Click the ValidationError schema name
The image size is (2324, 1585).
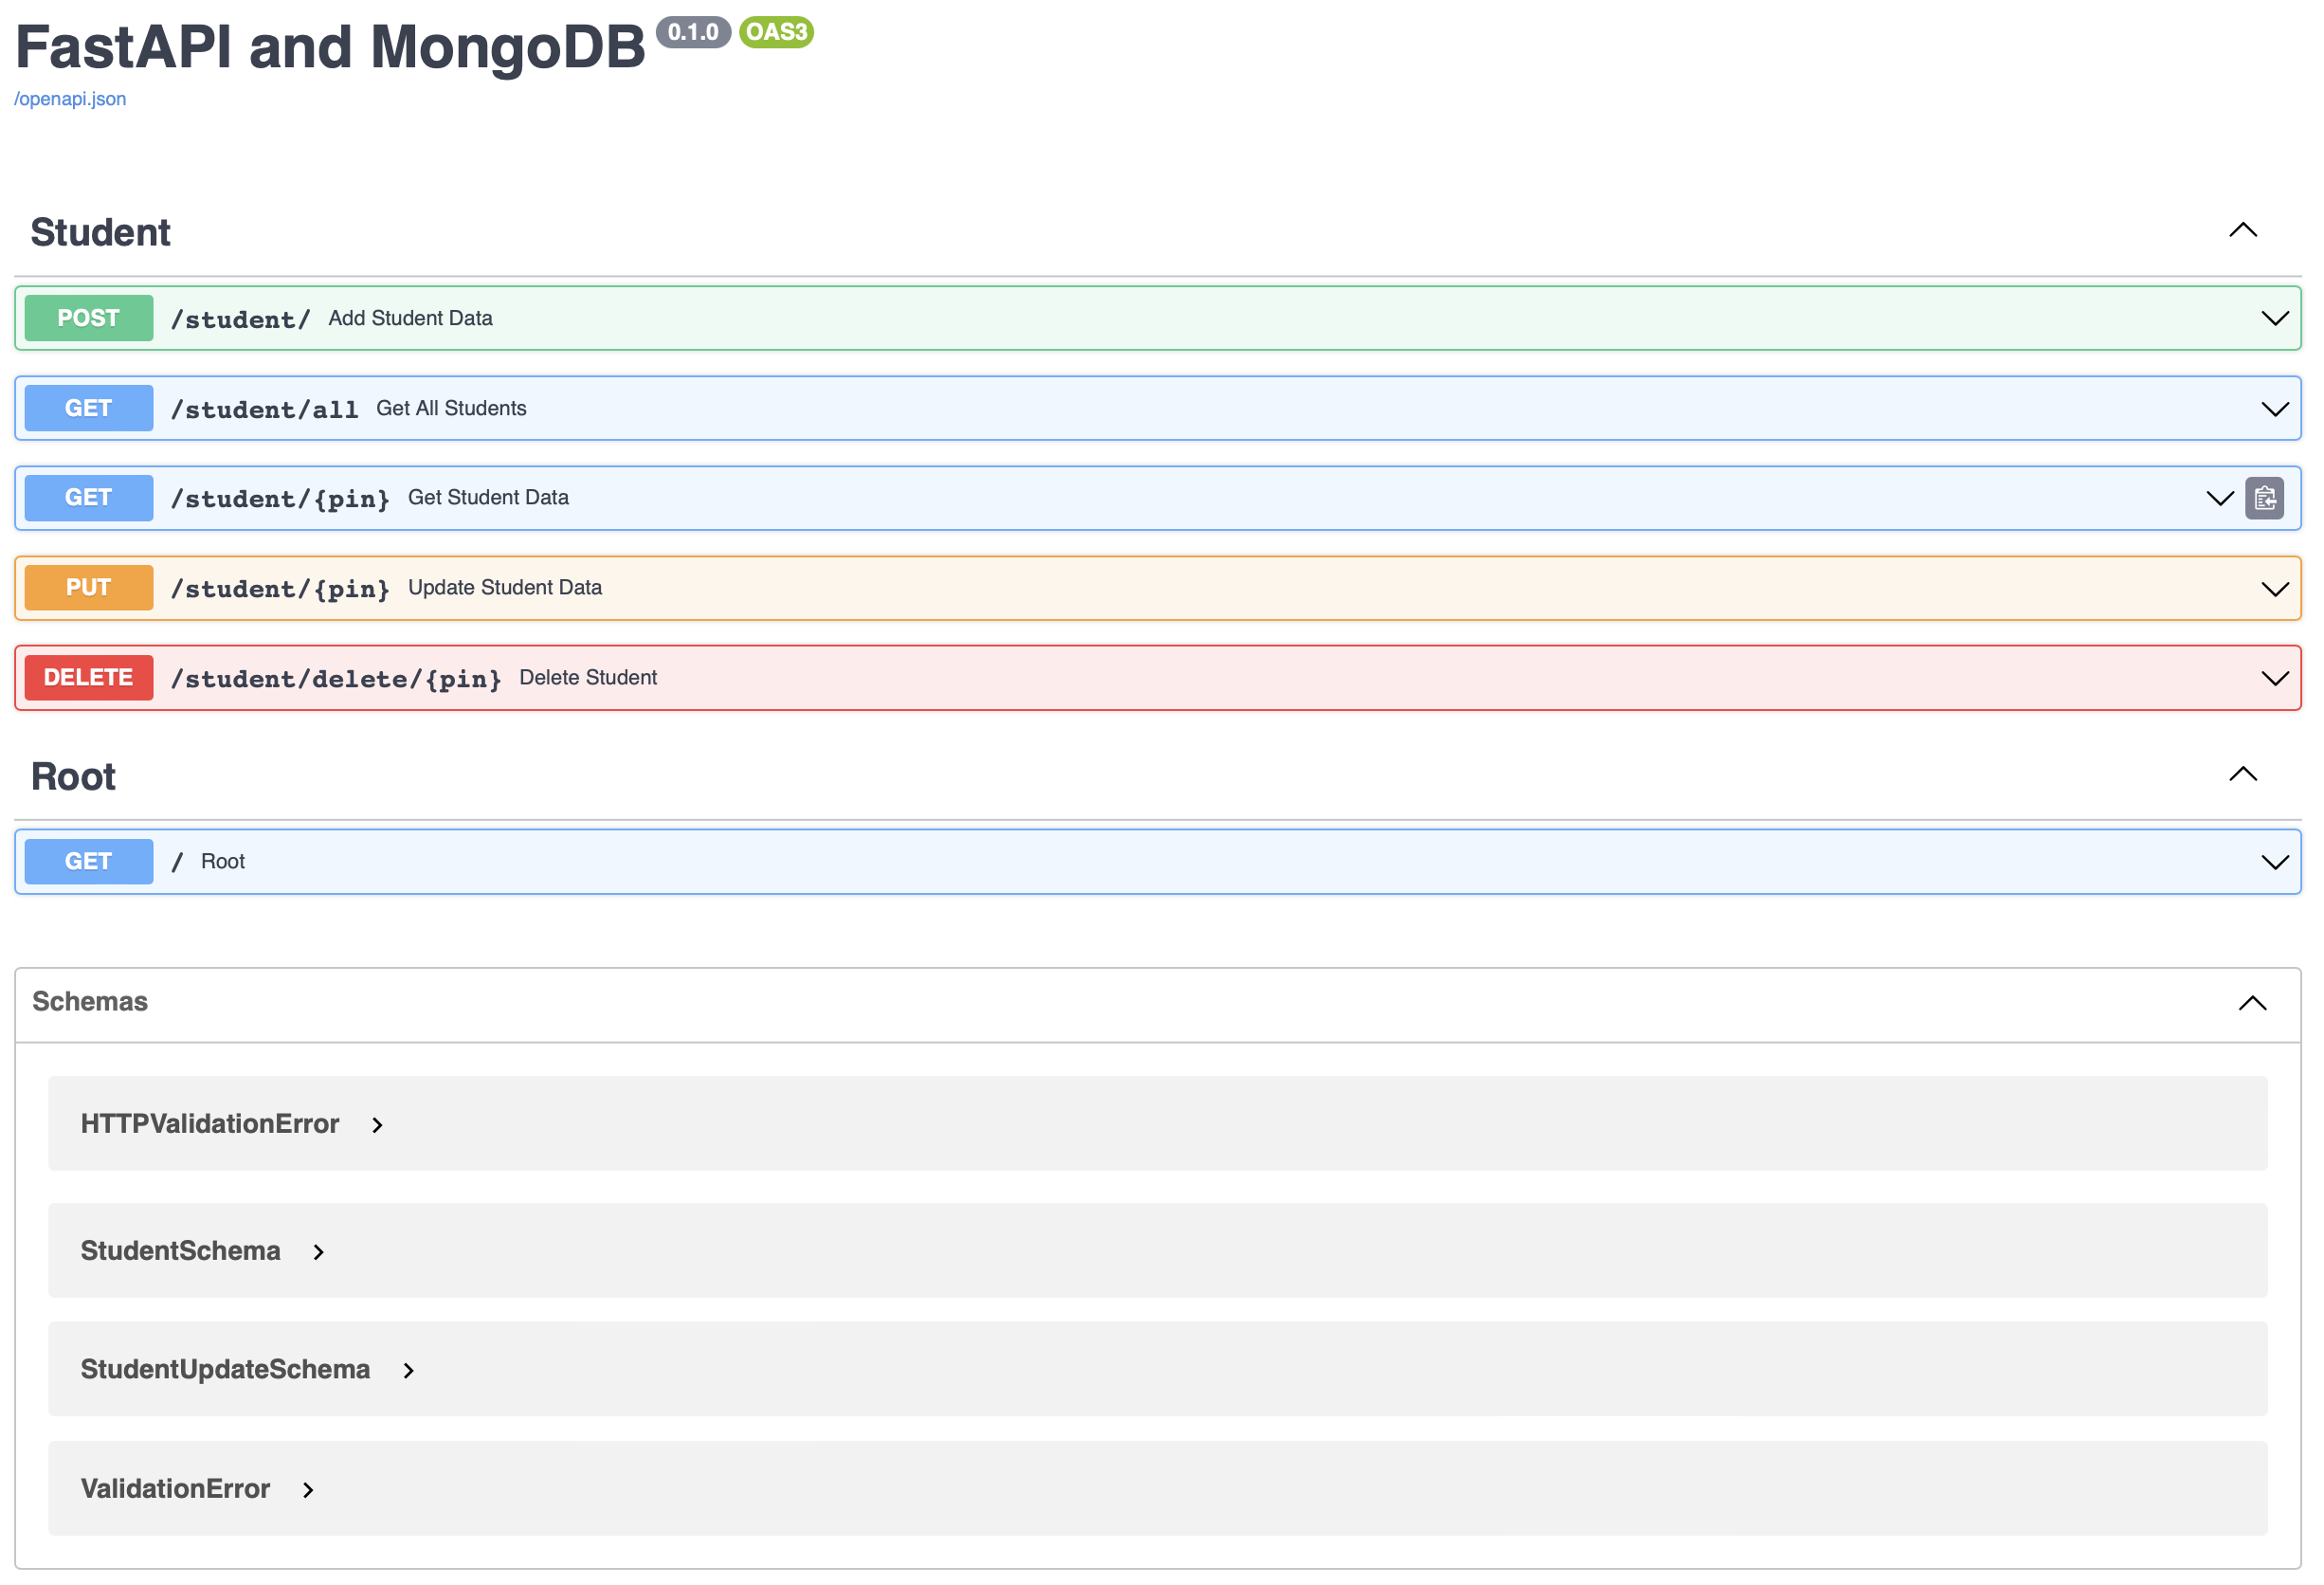(x=176, y=1489)
